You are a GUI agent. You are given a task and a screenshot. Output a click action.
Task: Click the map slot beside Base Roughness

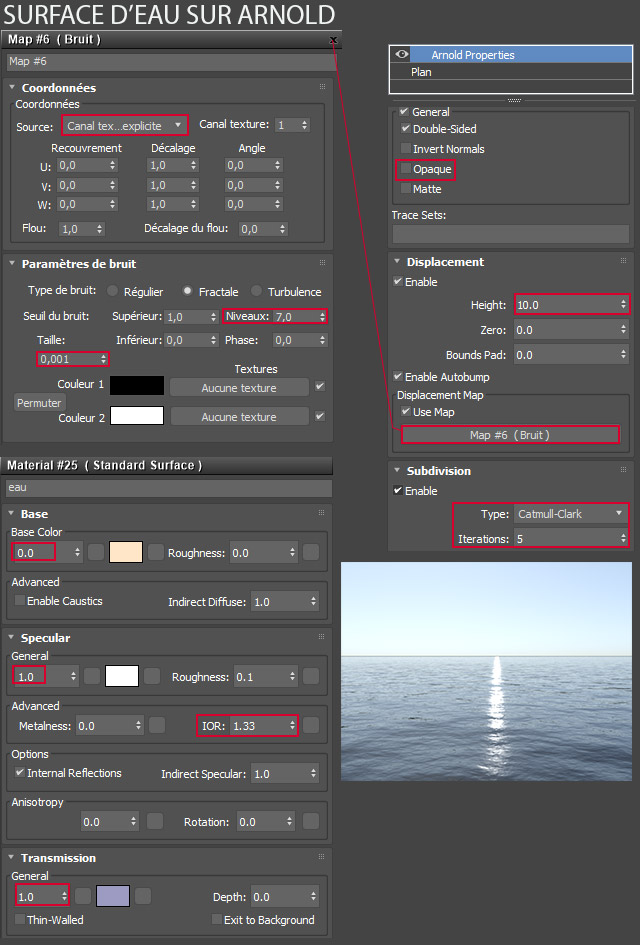[x=311, y=552]
